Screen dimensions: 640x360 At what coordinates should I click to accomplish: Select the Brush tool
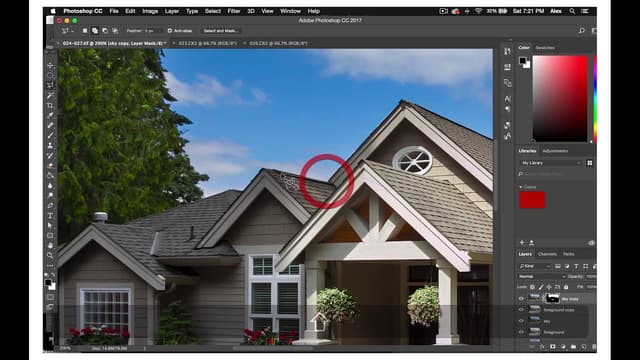point(50,136)
